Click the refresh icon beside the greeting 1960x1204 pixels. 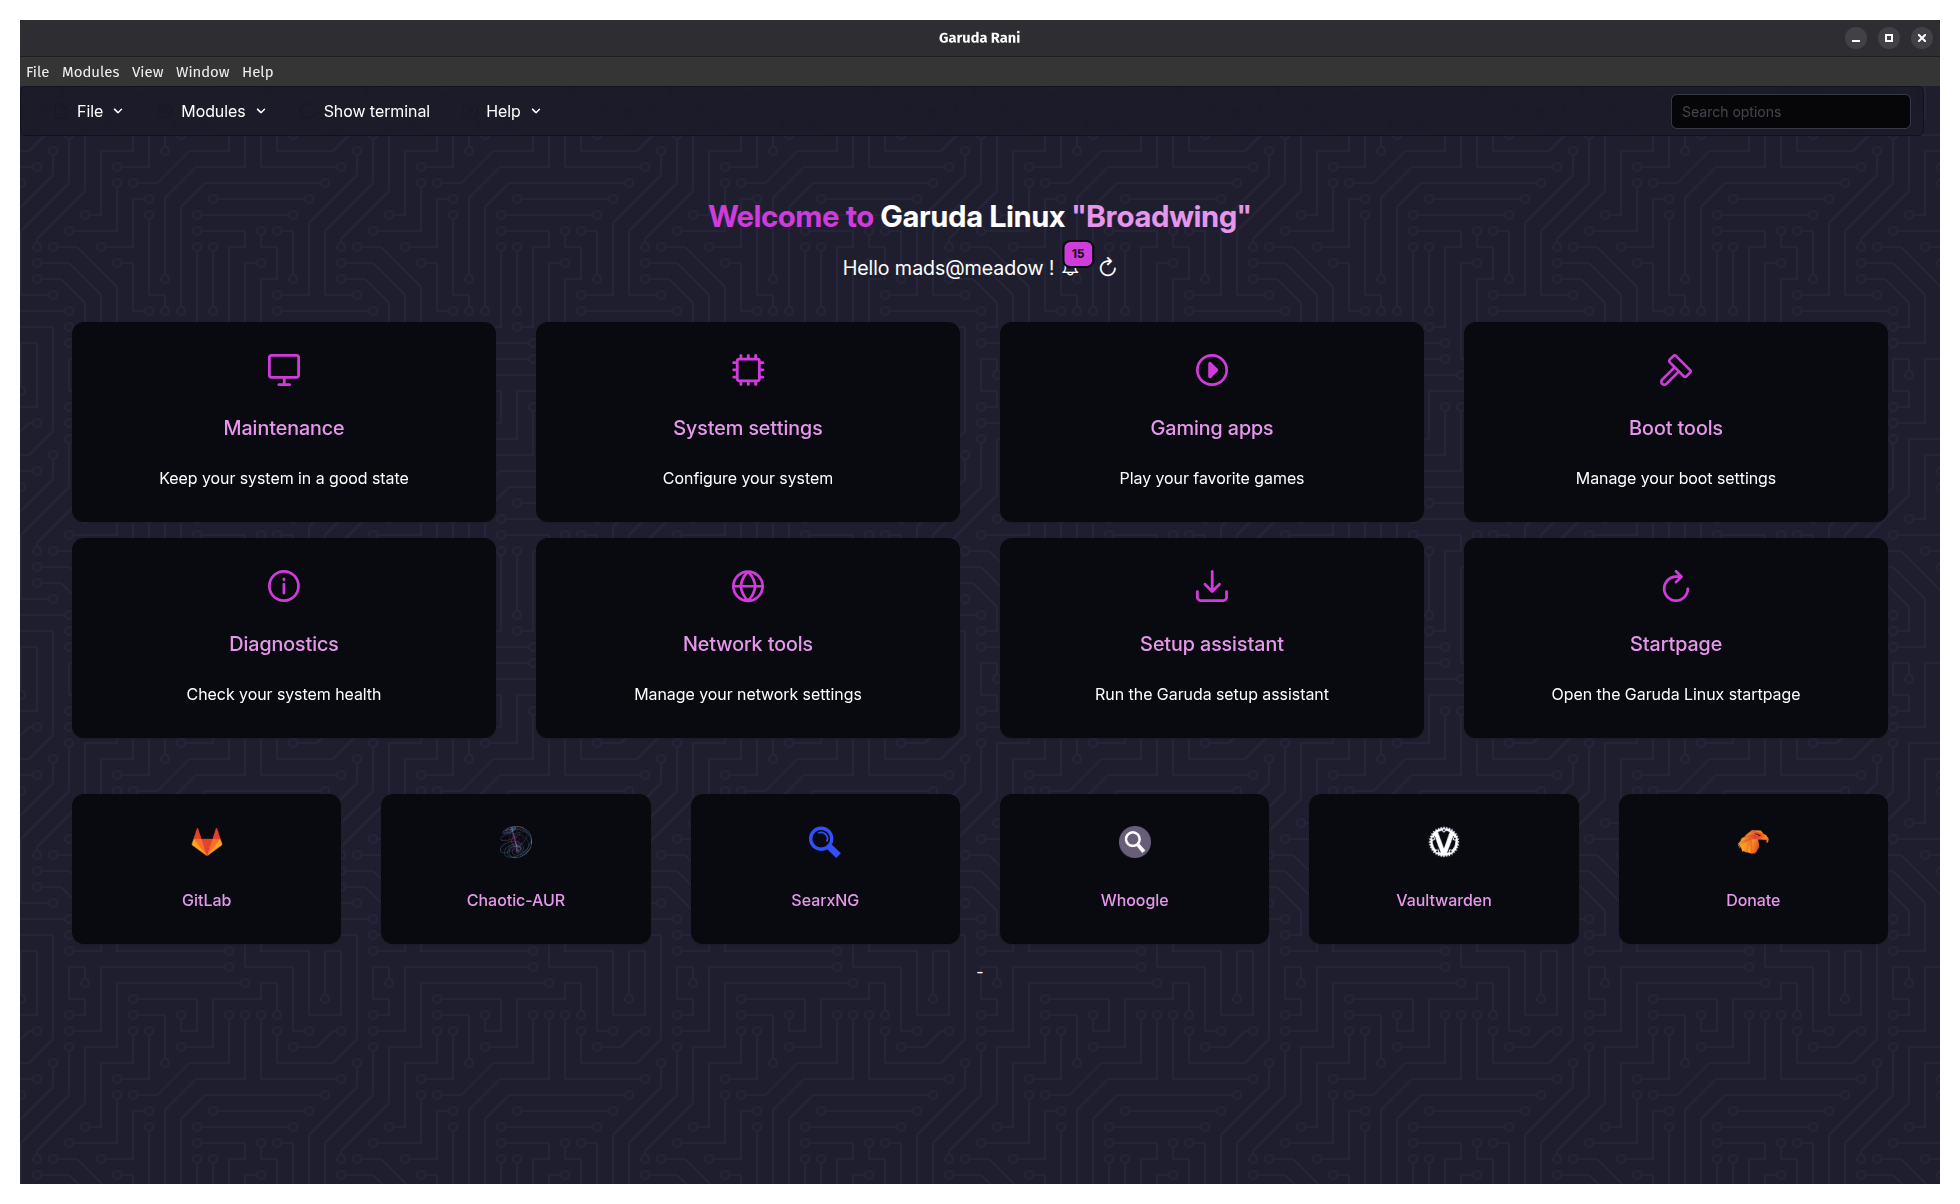tap(1108, 268)
